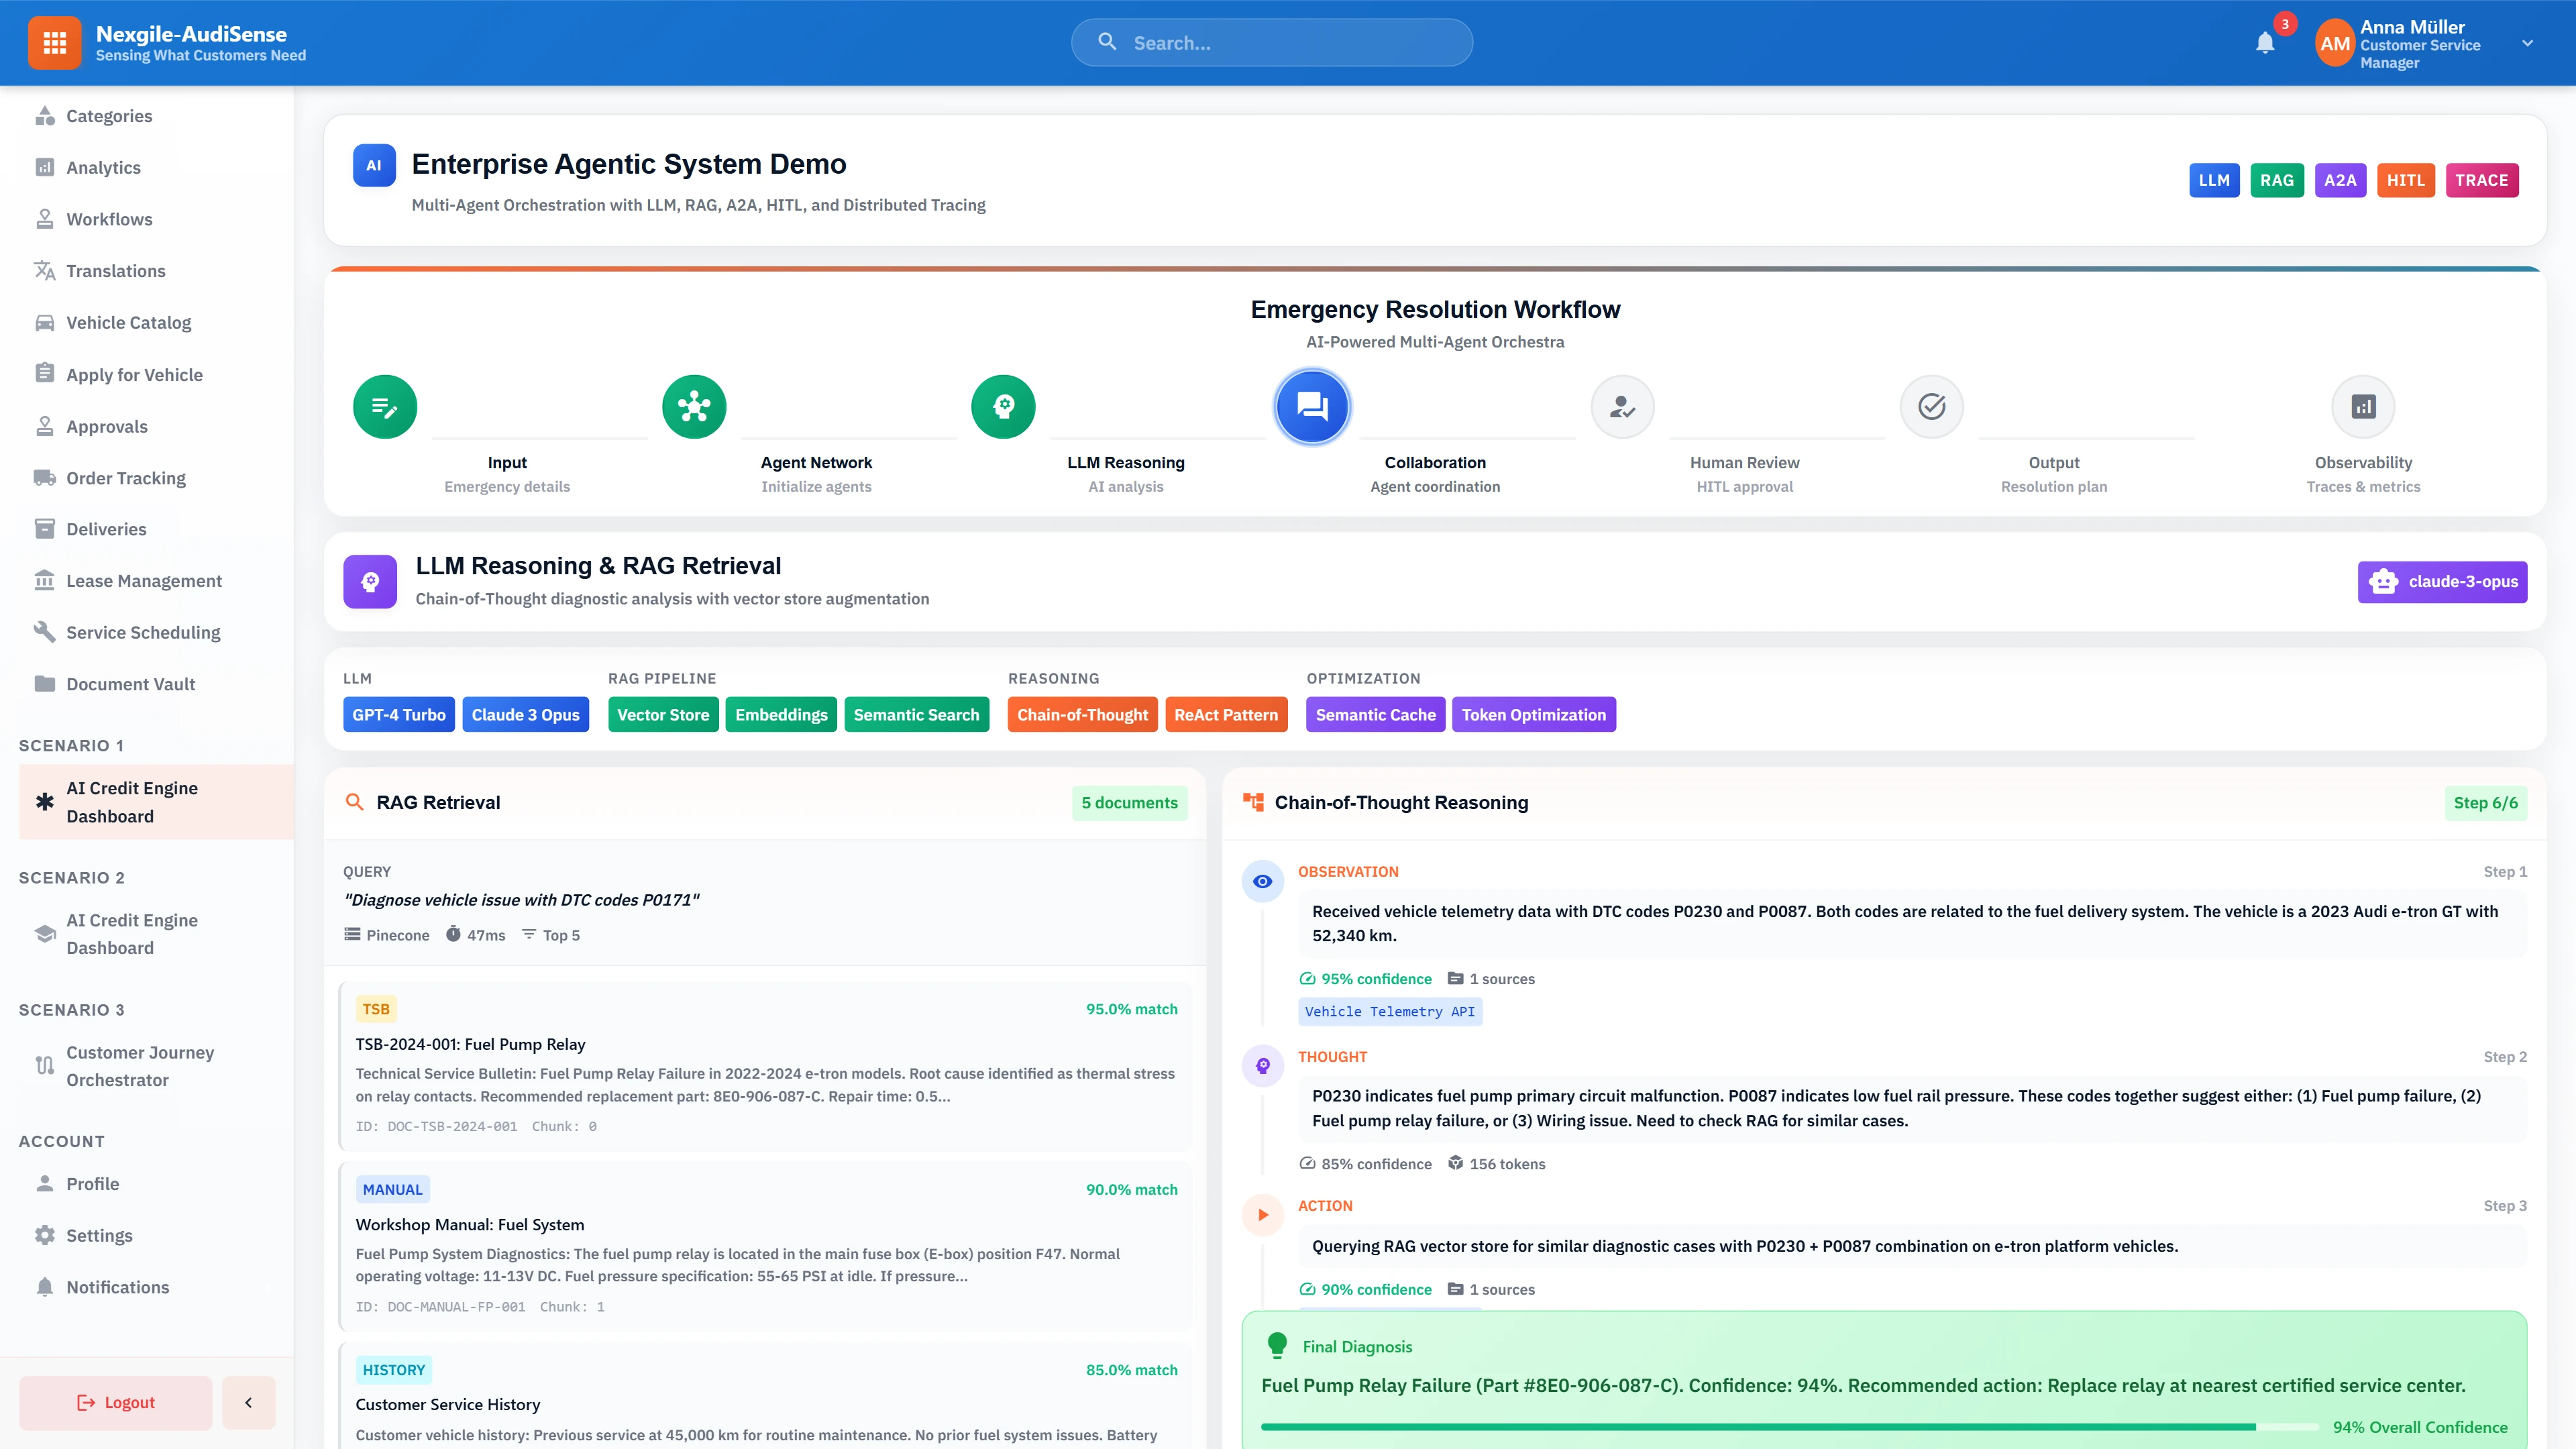Select the Input workflow step icon

[385, 407]
